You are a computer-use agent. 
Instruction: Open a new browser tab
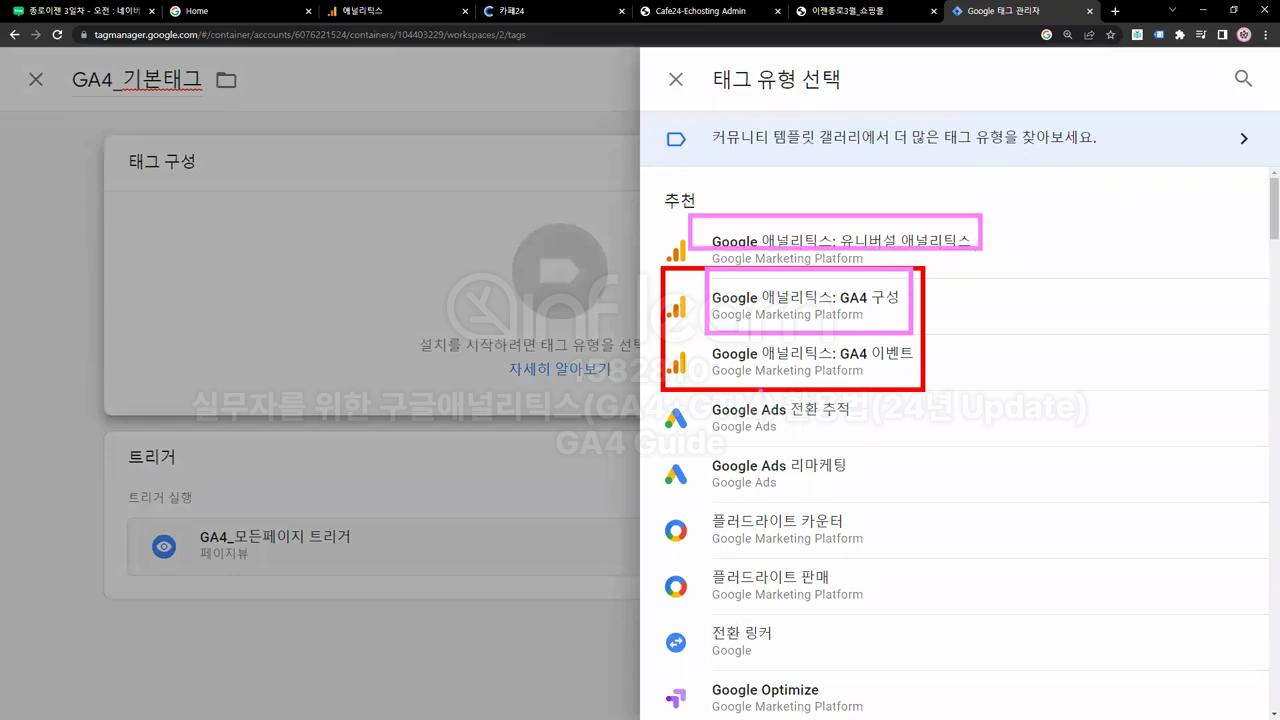point(1115,11)
